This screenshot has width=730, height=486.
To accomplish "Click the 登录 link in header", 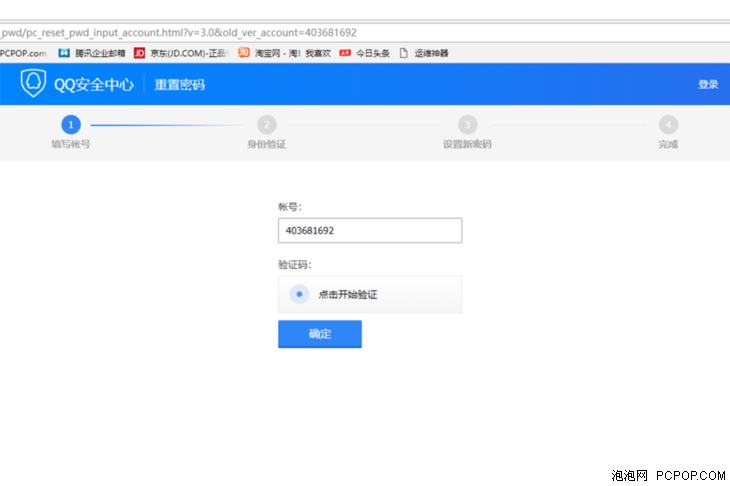I will pyautogui.click(x=708, y=85).
